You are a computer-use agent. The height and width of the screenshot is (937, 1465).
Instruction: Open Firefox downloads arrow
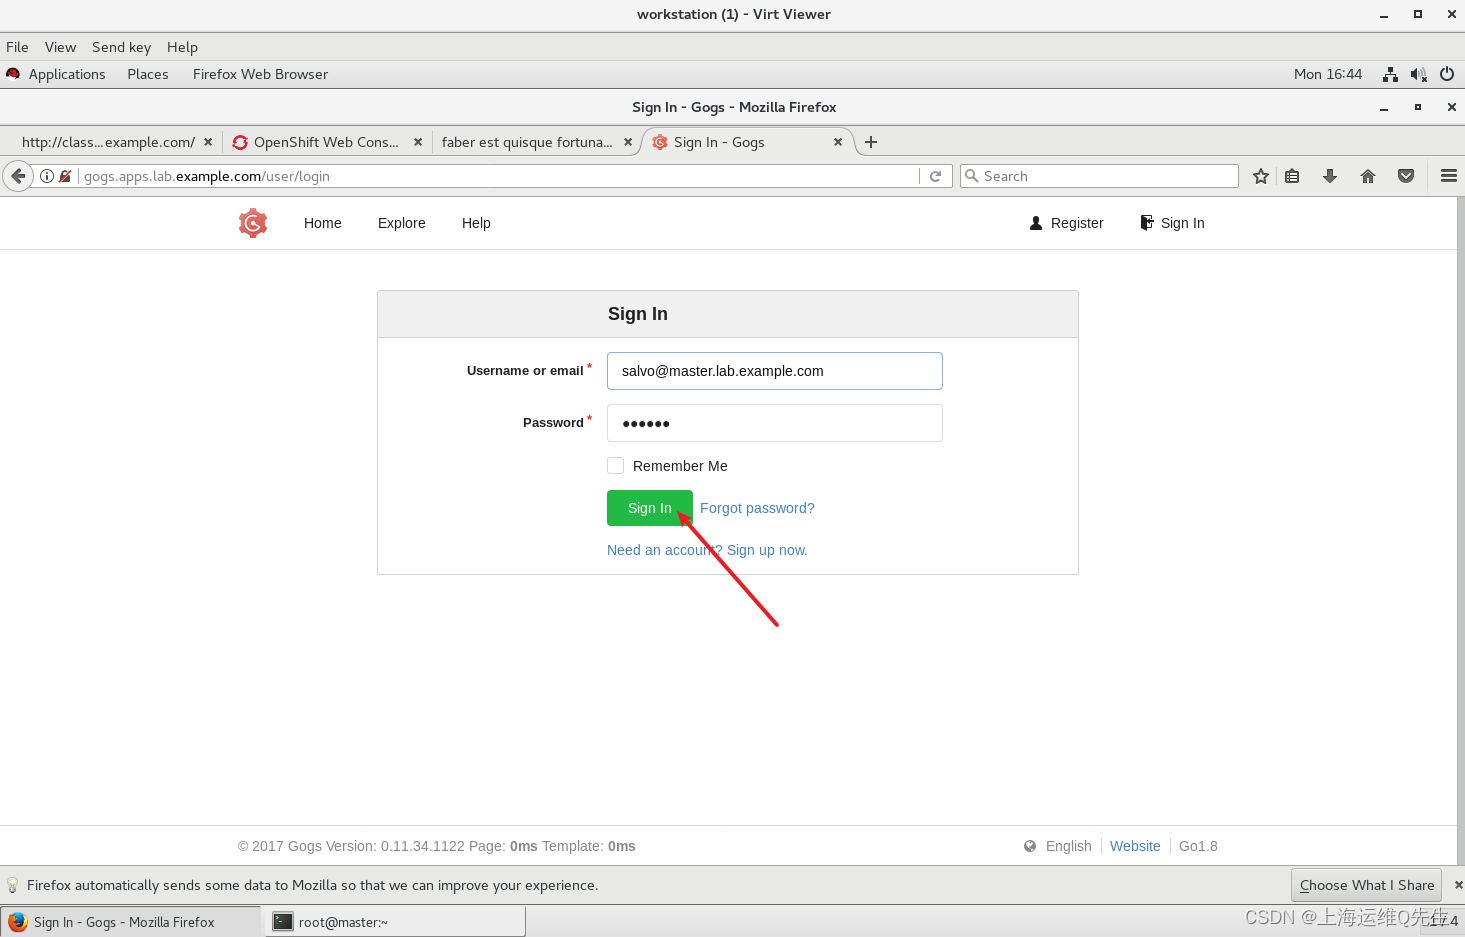coord(1330,176)
